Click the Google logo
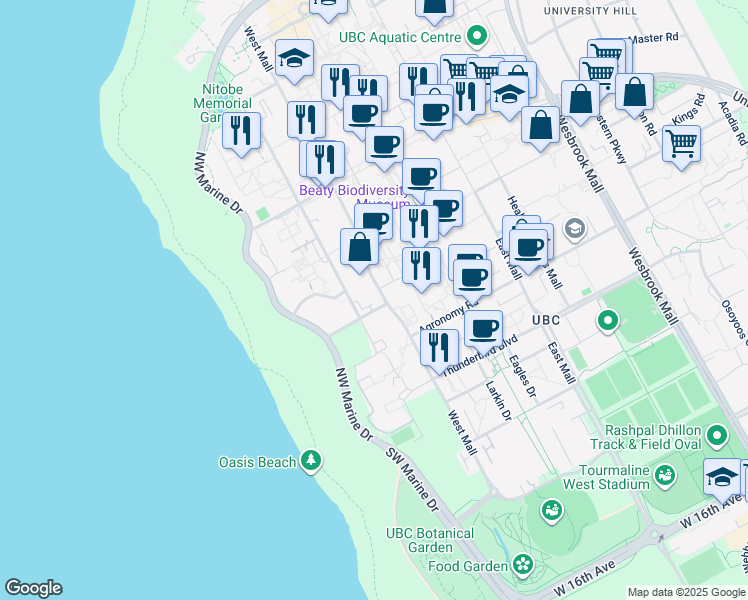Viewport: 748px width, 600px height. click(x=33, y=588)
